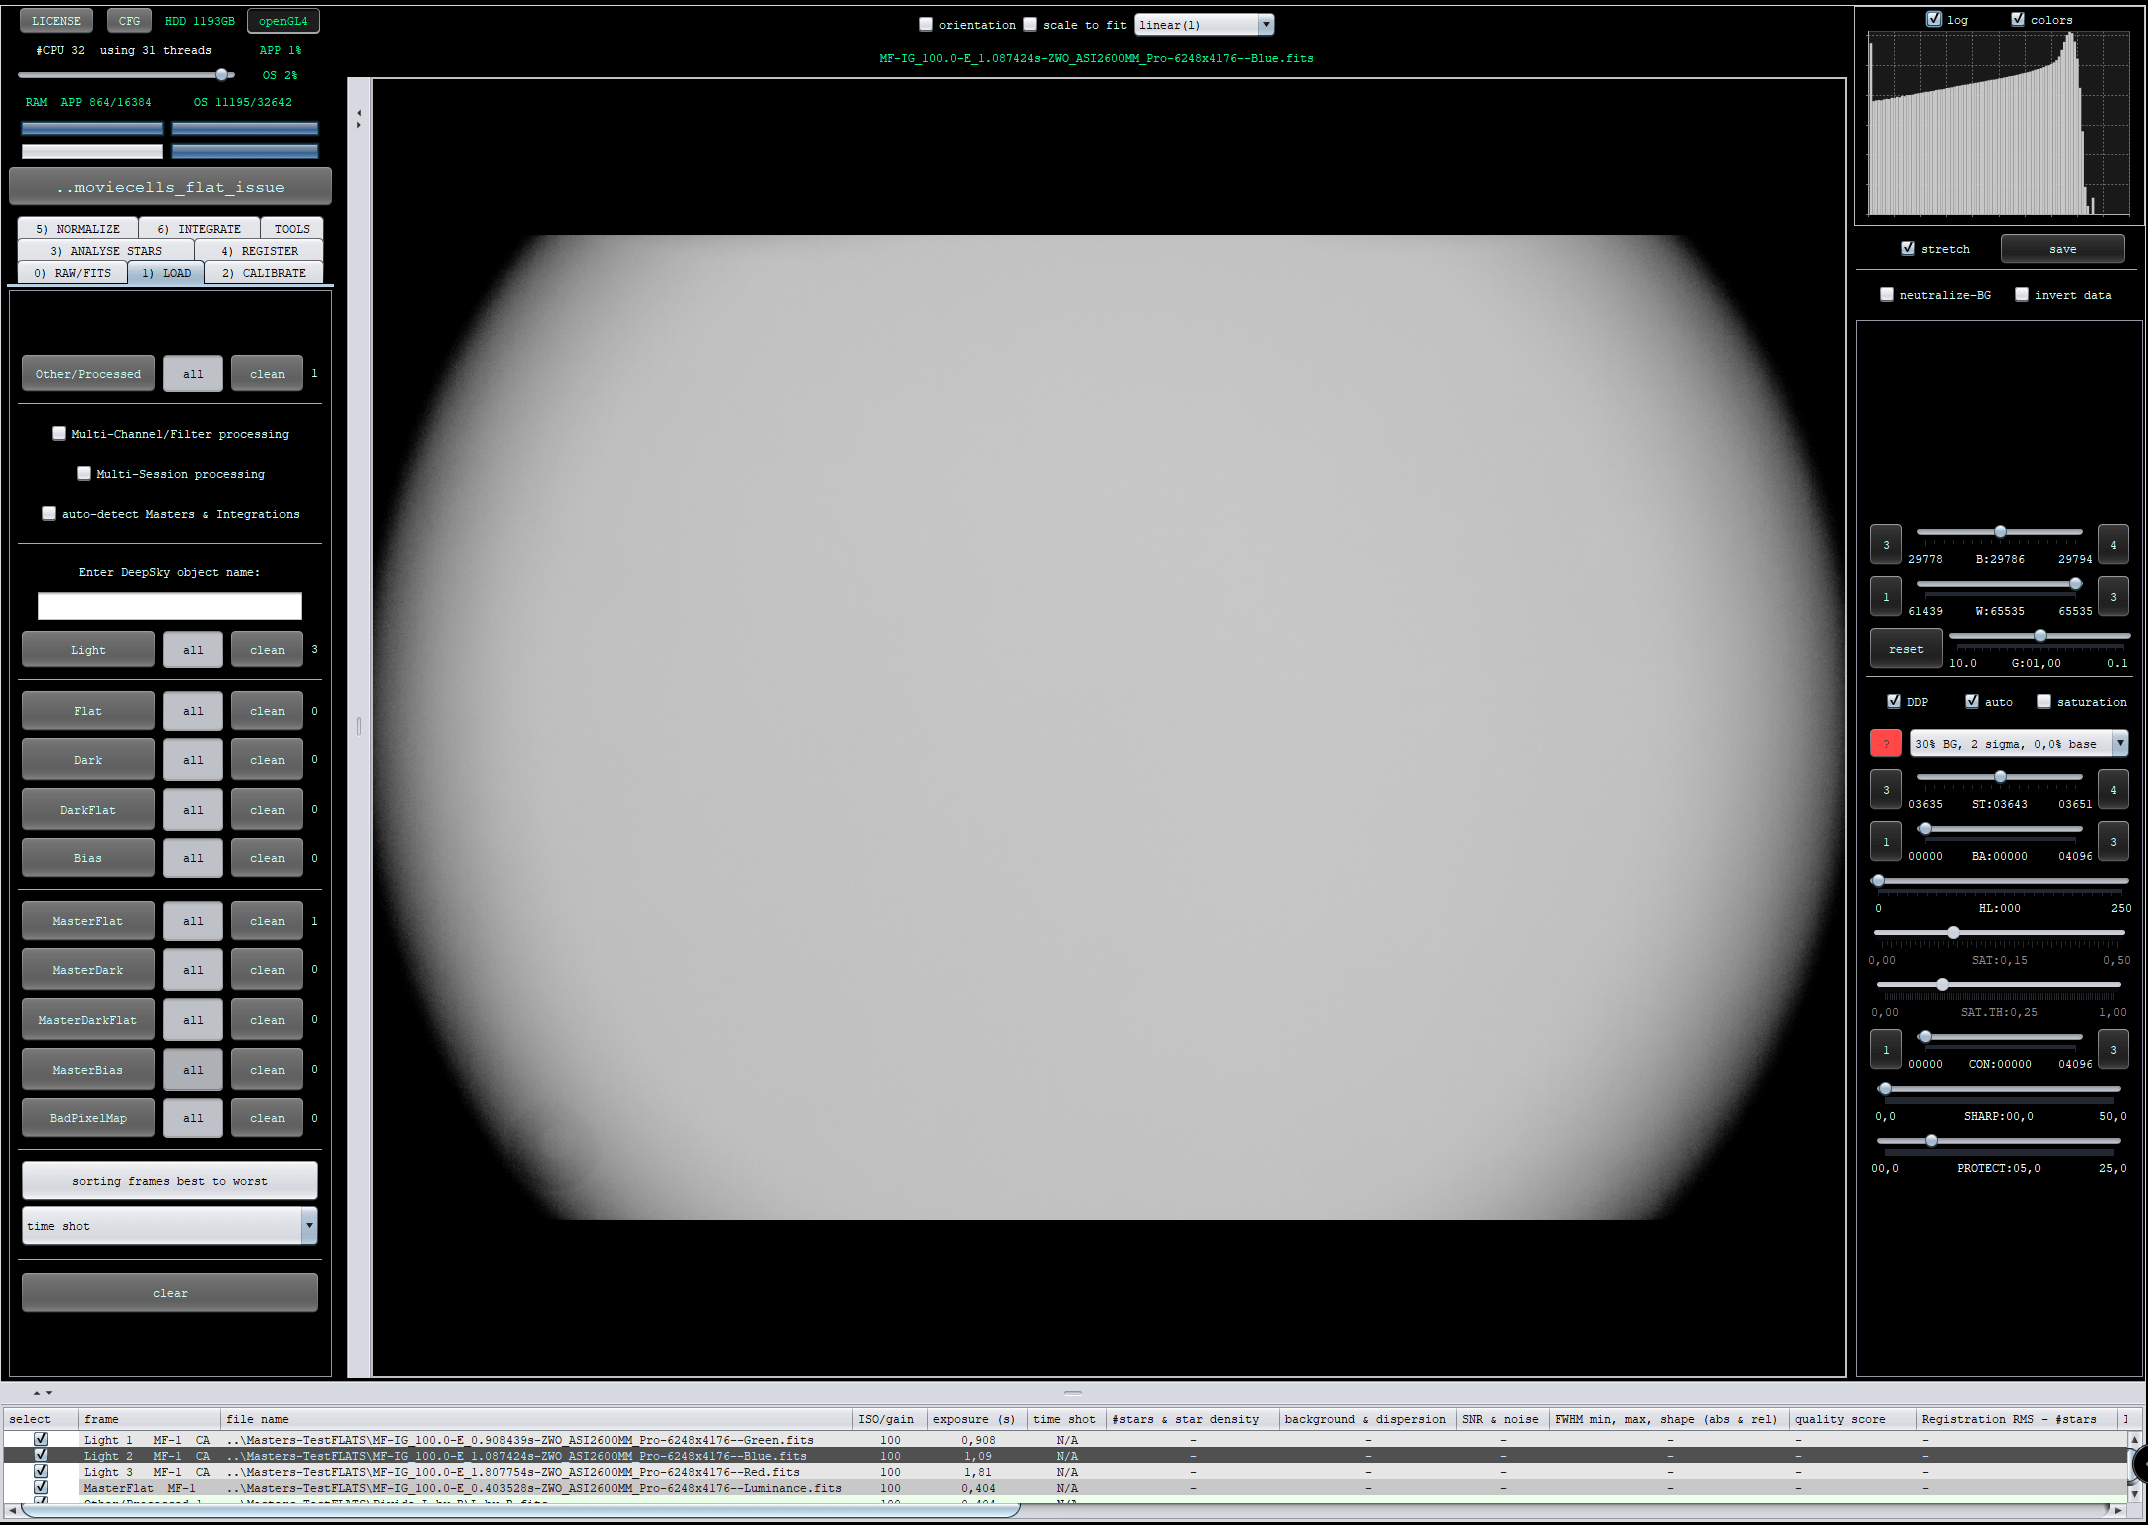Click the 3 button left of ST:03643 slider
The width and height of the screenshot is (2148, 1525).
[x=1885, y=790]
